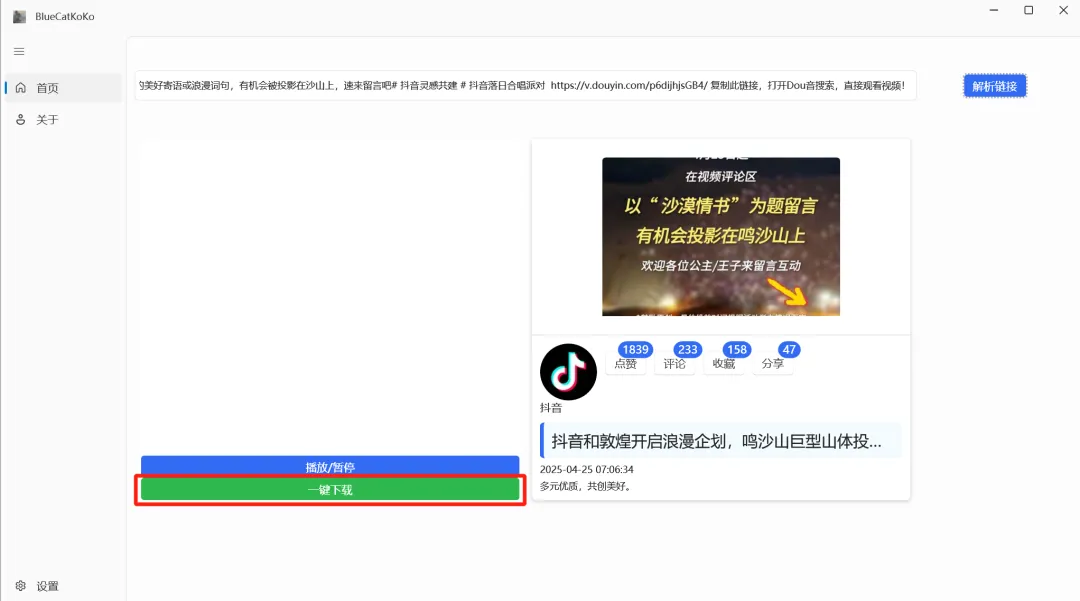Screen dimensions: 1080x601
Task: Click the signature text 多元优质，共创美好。
Action: (586, 486)
